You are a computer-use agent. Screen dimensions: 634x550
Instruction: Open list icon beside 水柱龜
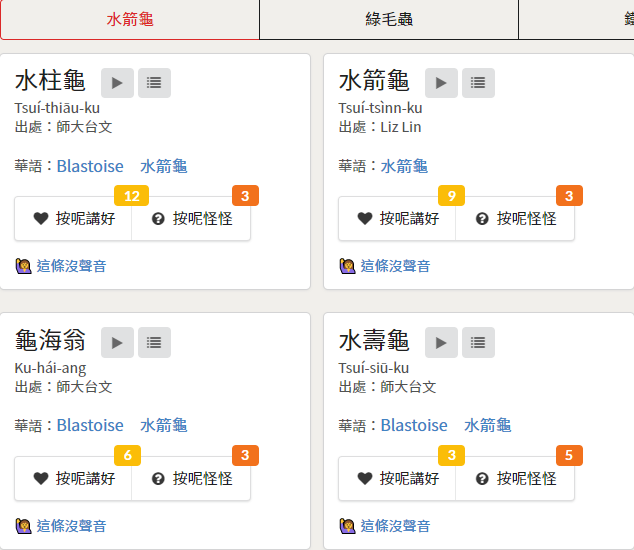click(x=154, y=83)
